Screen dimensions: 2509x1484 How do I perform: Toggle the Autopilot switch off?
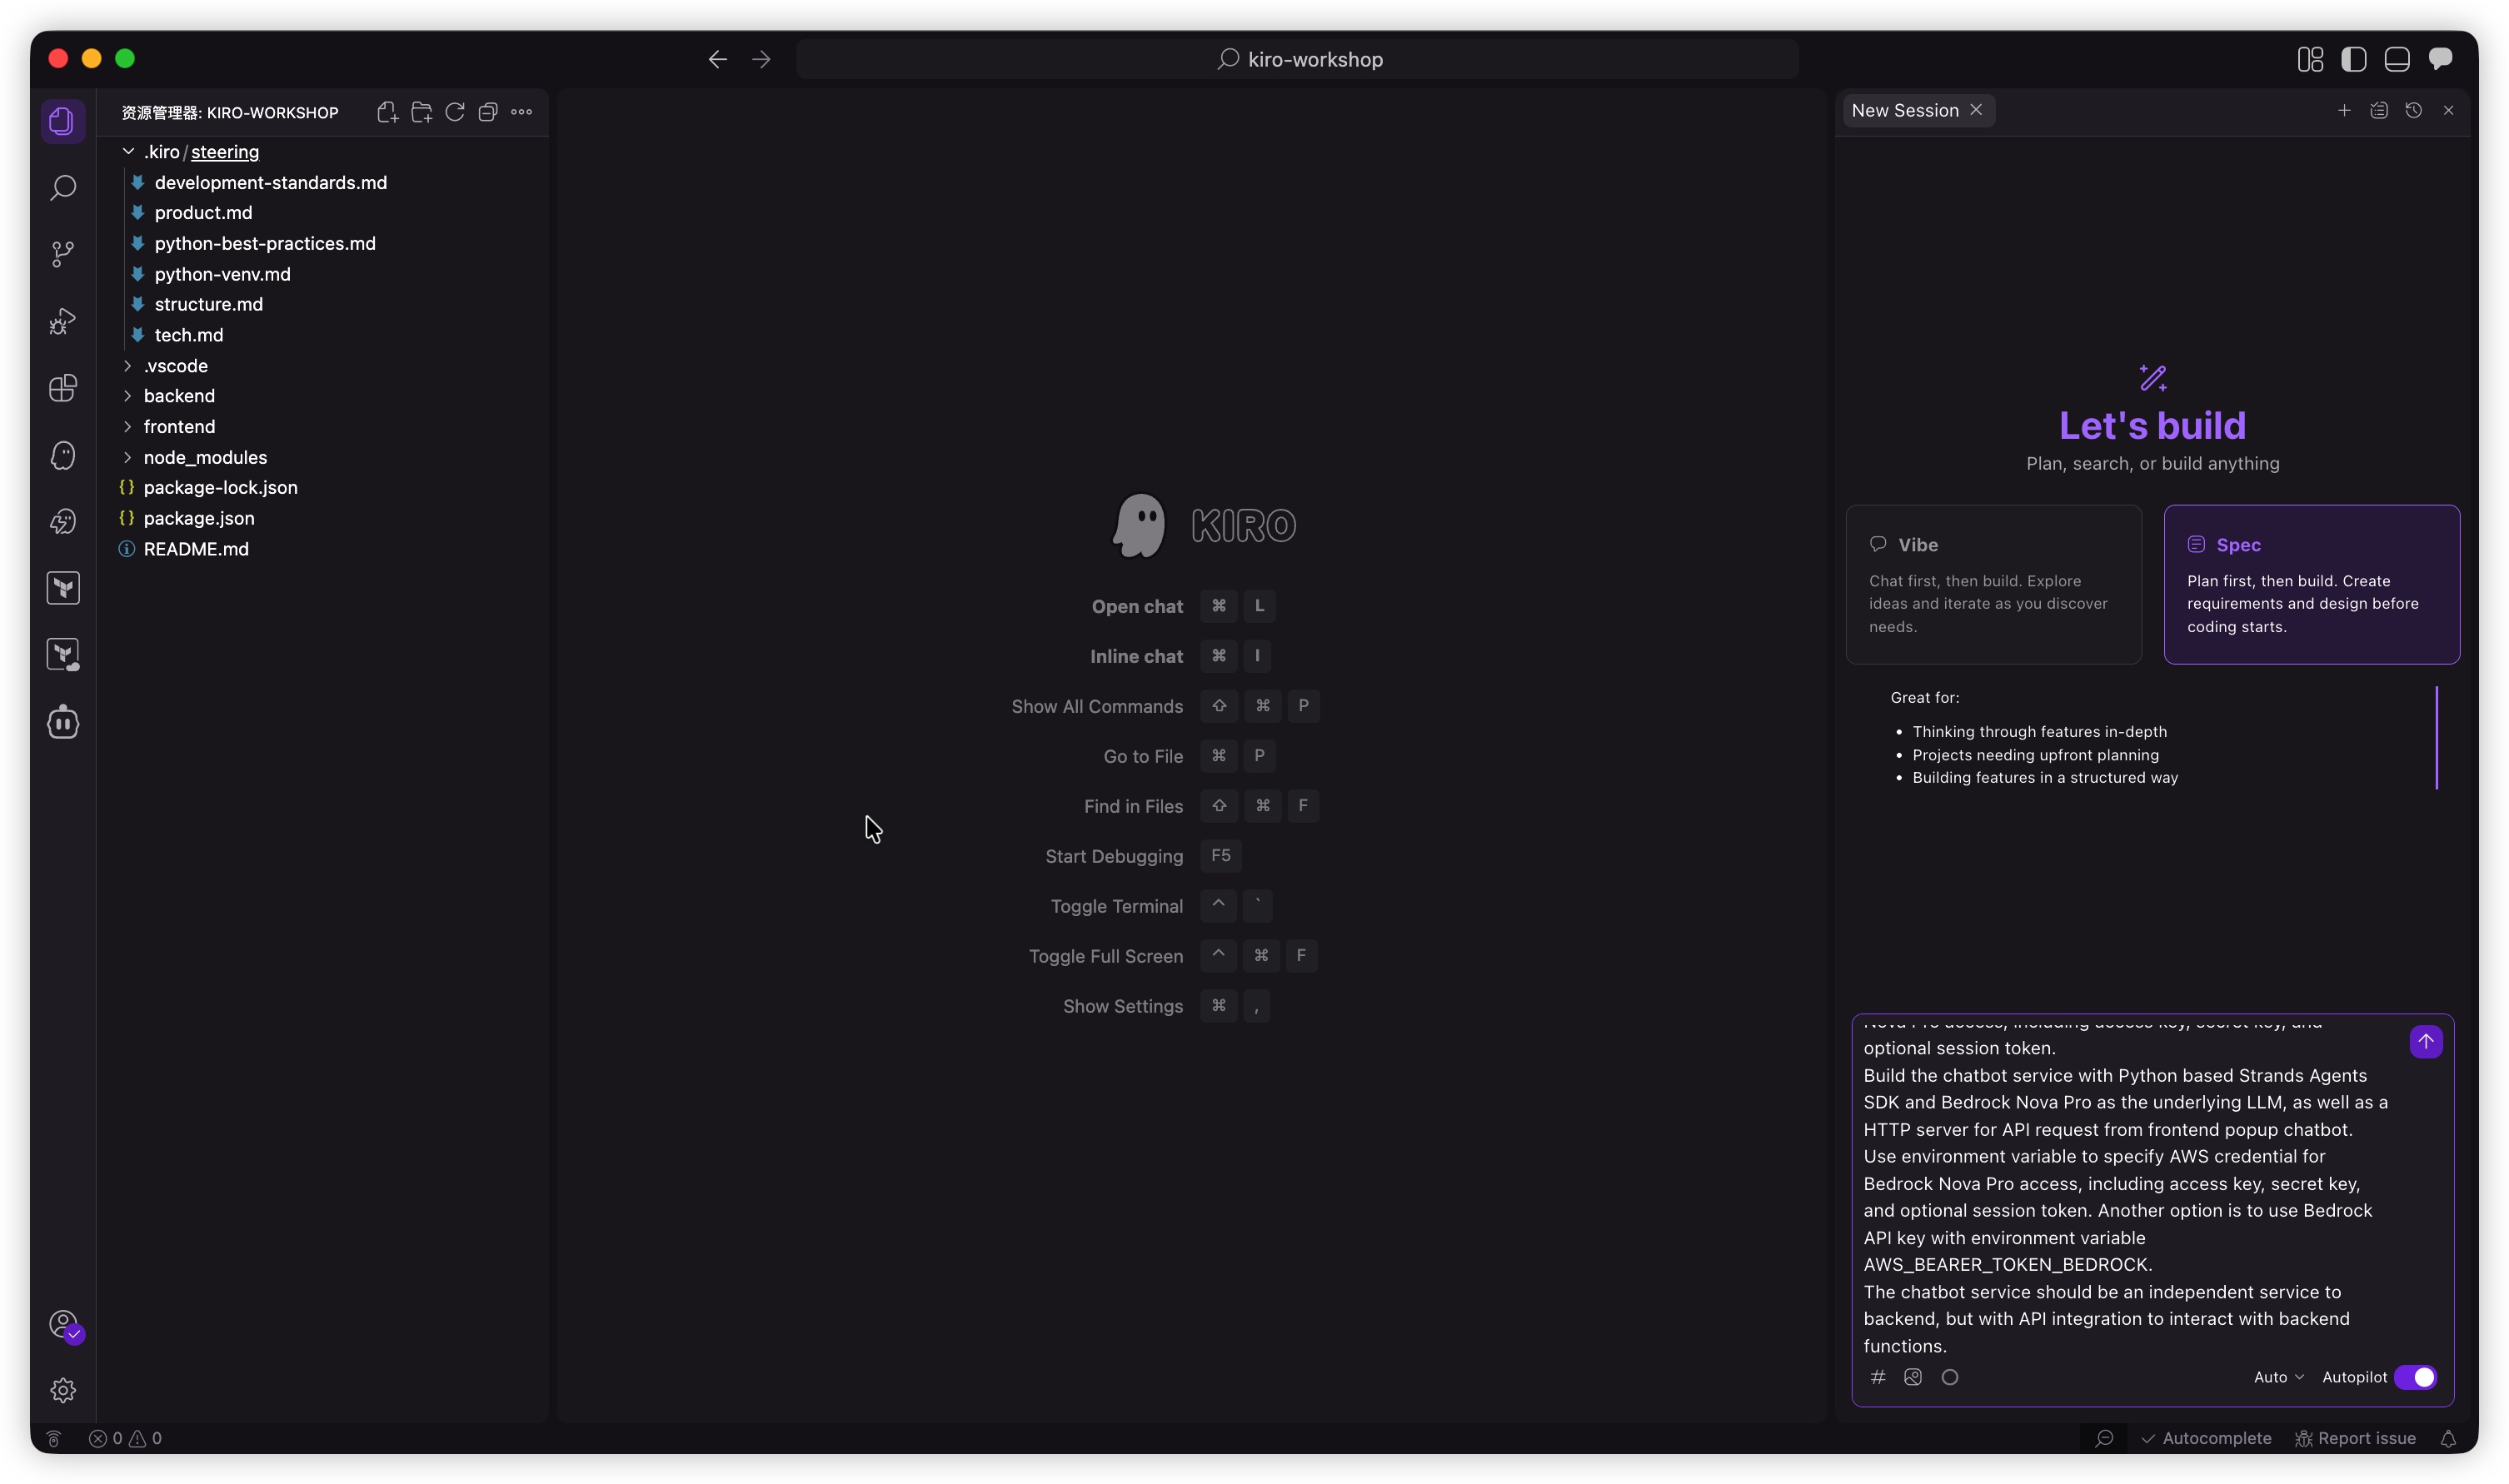(x=2416, y=1377)
